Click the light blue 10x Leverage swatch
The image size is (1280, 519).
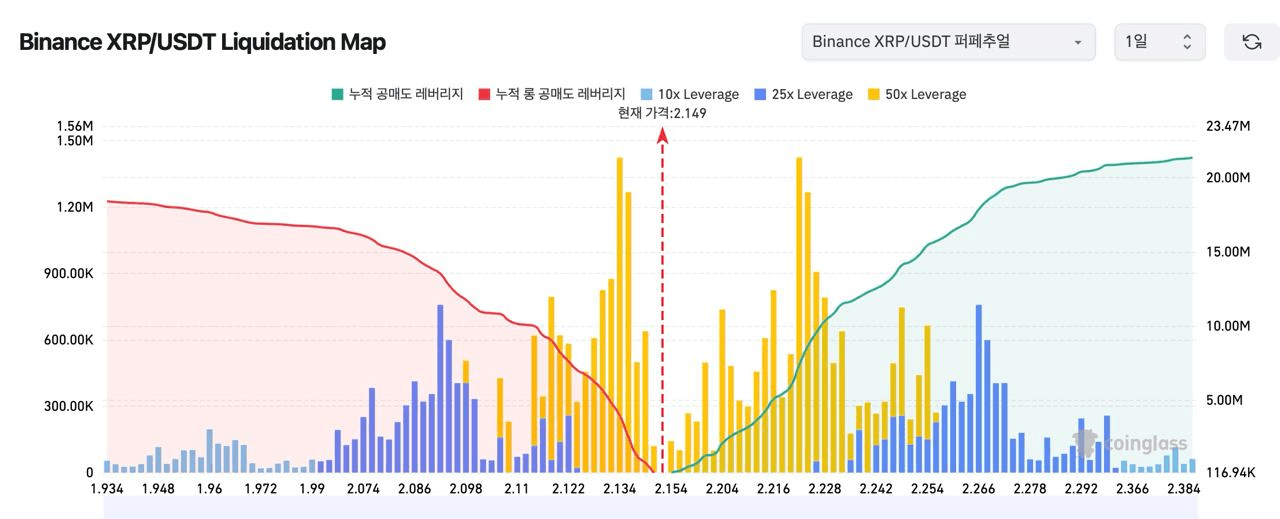[647, 94]
